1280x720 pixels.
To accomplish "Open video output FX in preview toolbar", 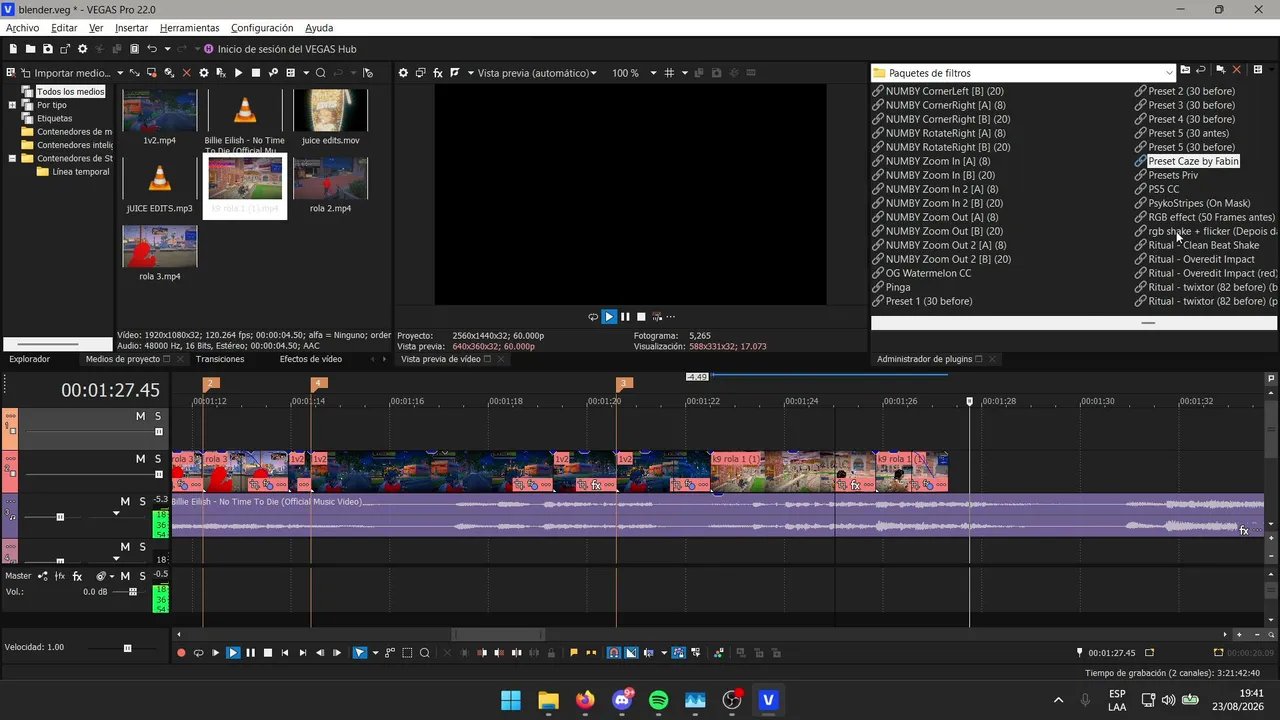I will [x=437, y=73].
